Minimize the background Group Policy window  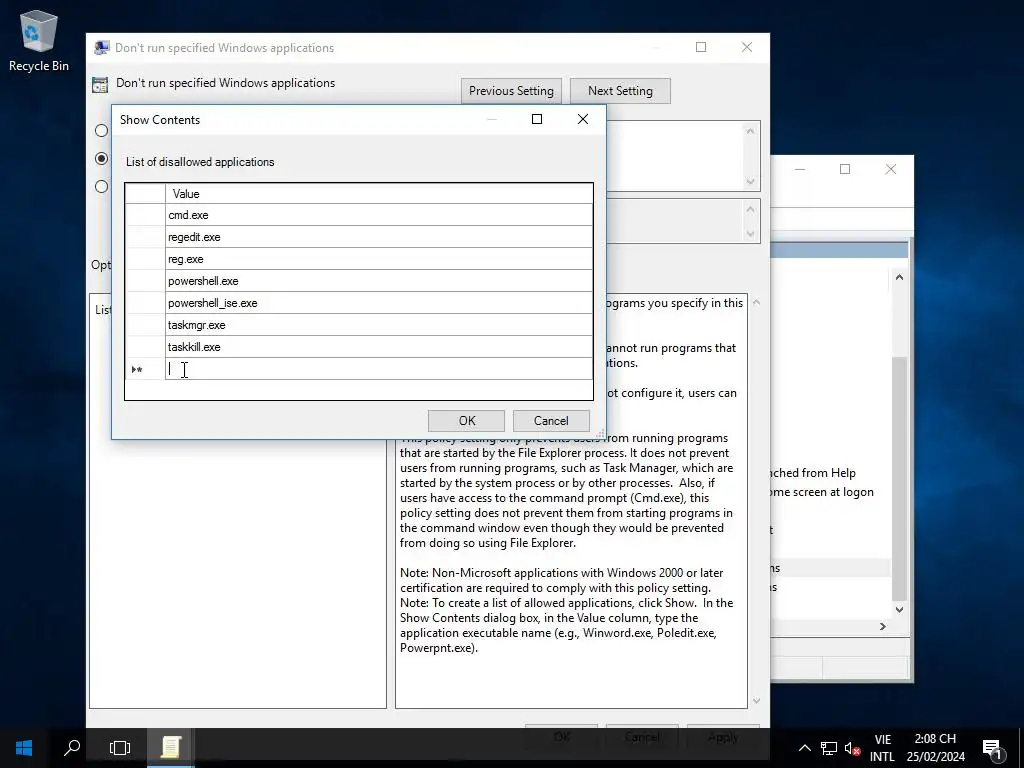(800, 169)
